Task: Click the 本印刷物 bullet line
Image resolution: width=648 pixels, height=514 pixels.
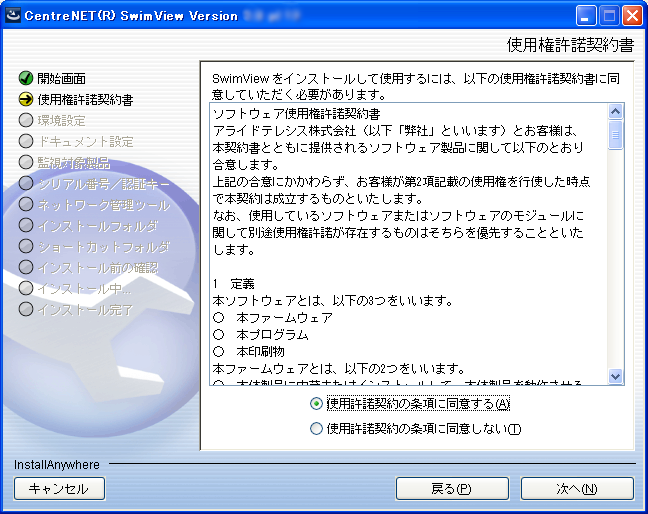Action: 249,352
